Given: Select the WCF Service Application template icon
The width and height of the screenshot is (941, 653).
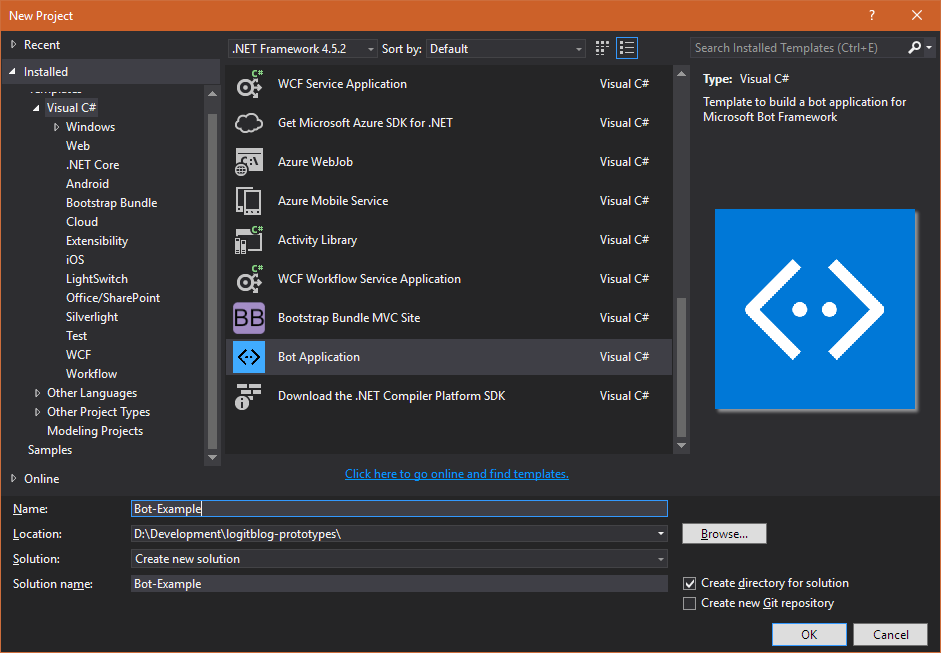Looking at the screenshot, I should click(248, 84).
